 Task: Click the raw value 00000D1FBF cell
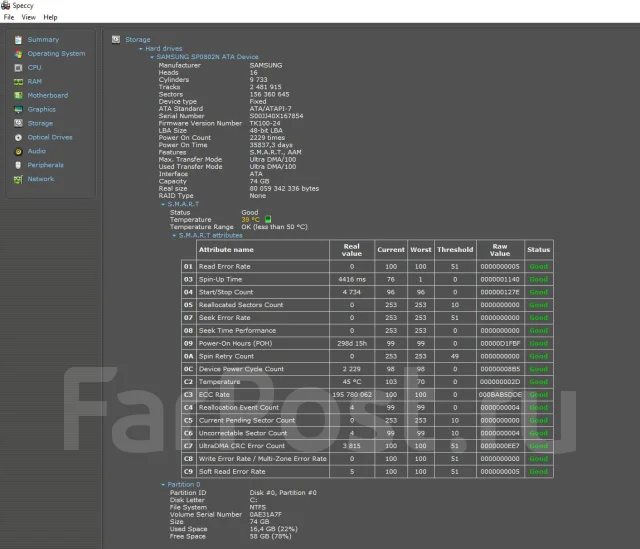(x=500, y=343)
